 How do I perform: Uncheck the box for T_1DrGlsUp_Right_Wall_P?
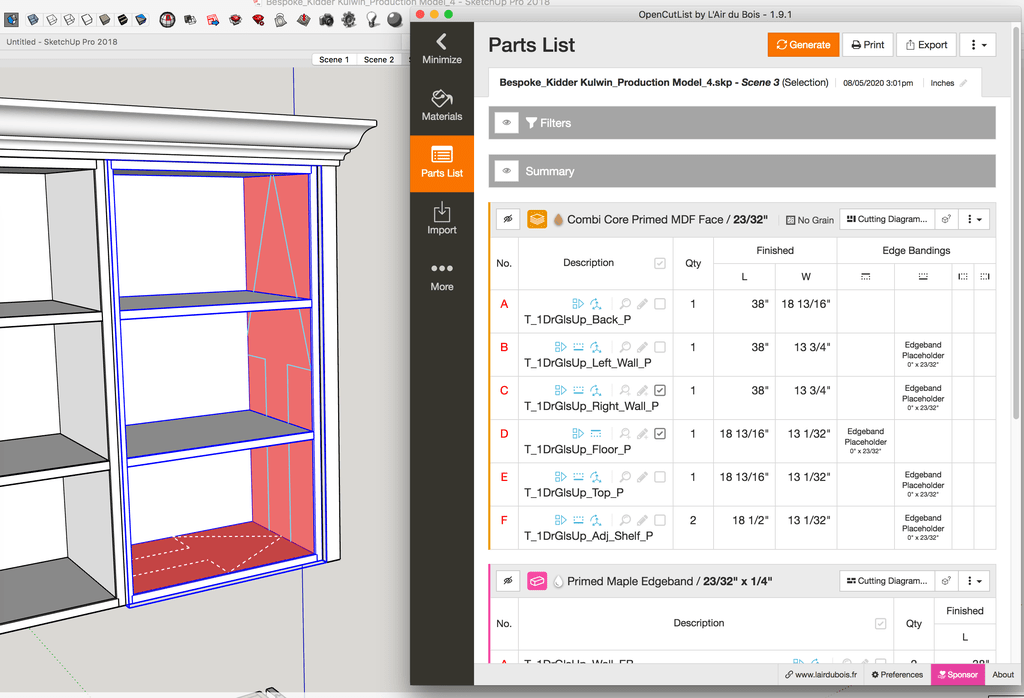click(x=660, y=390)
